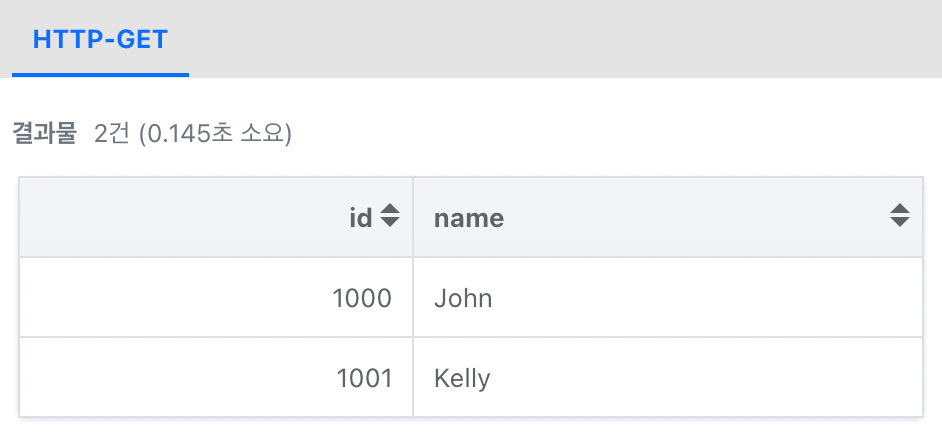The image size is (942, 440).
Task: Sort name column ascending with up arrow
Action: [x=899, y=209]
